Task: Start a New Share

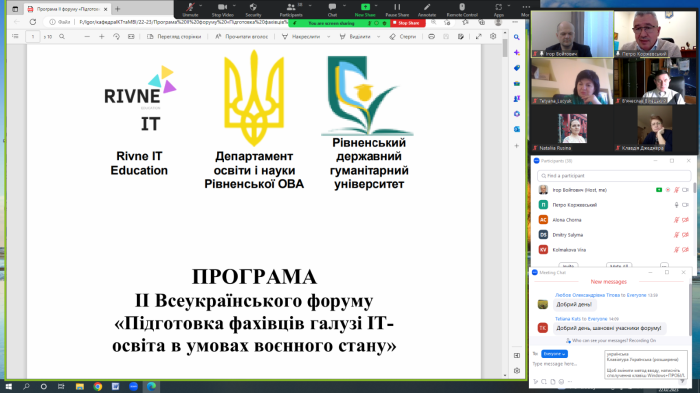Action: coord(365,9)
